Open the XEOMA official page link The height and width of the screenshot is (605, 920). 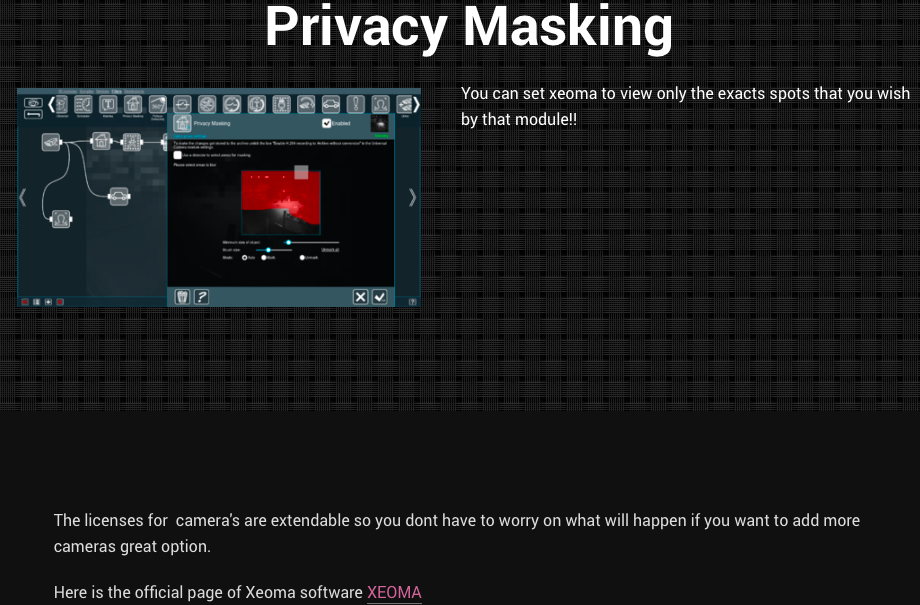tap(394, 592)
